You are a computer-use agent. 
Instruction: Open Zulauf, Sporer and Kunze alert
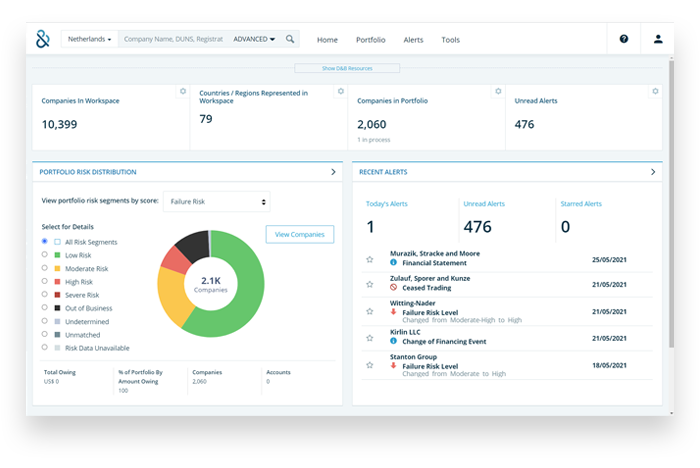(430, 278)
